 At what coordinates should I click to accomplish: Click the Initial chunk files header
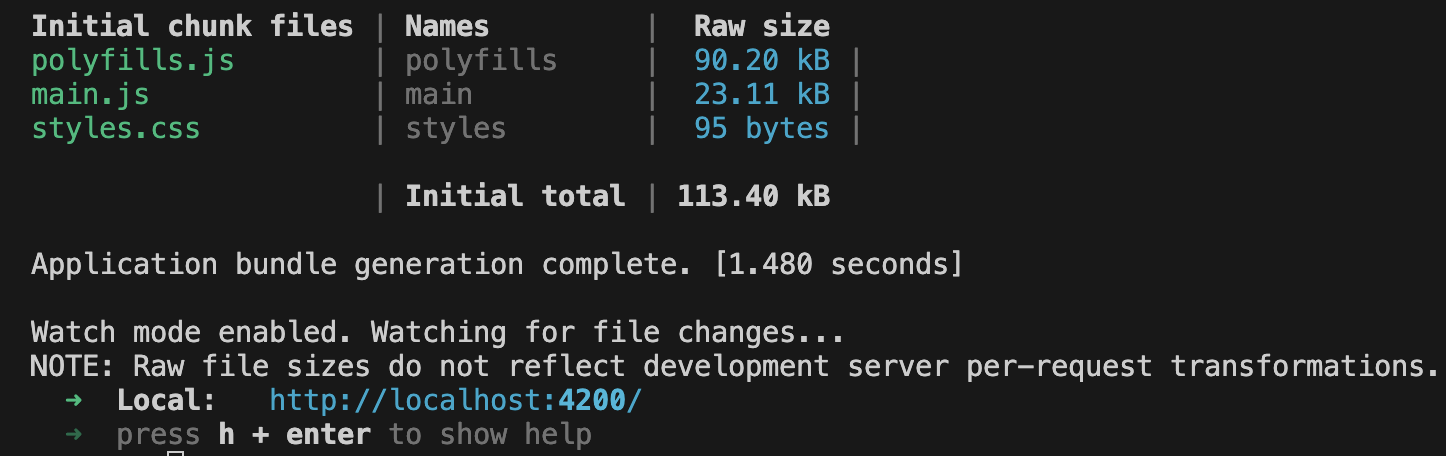192,27
